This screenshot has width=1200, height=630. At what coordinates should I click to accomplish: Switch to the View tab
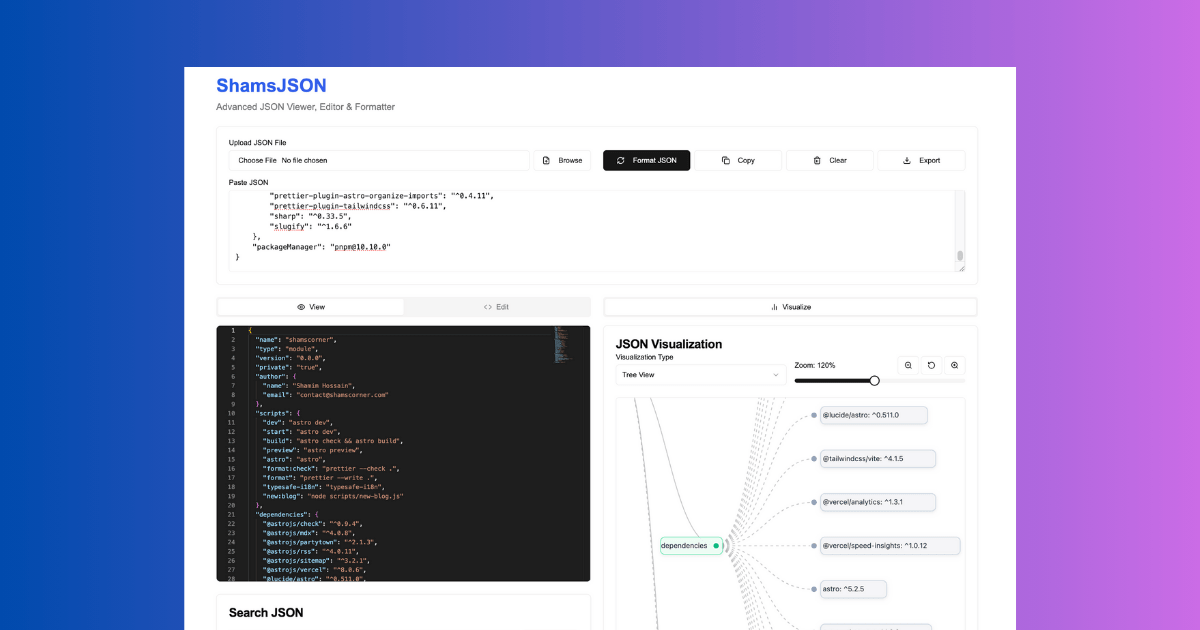(x=311, y=307)
